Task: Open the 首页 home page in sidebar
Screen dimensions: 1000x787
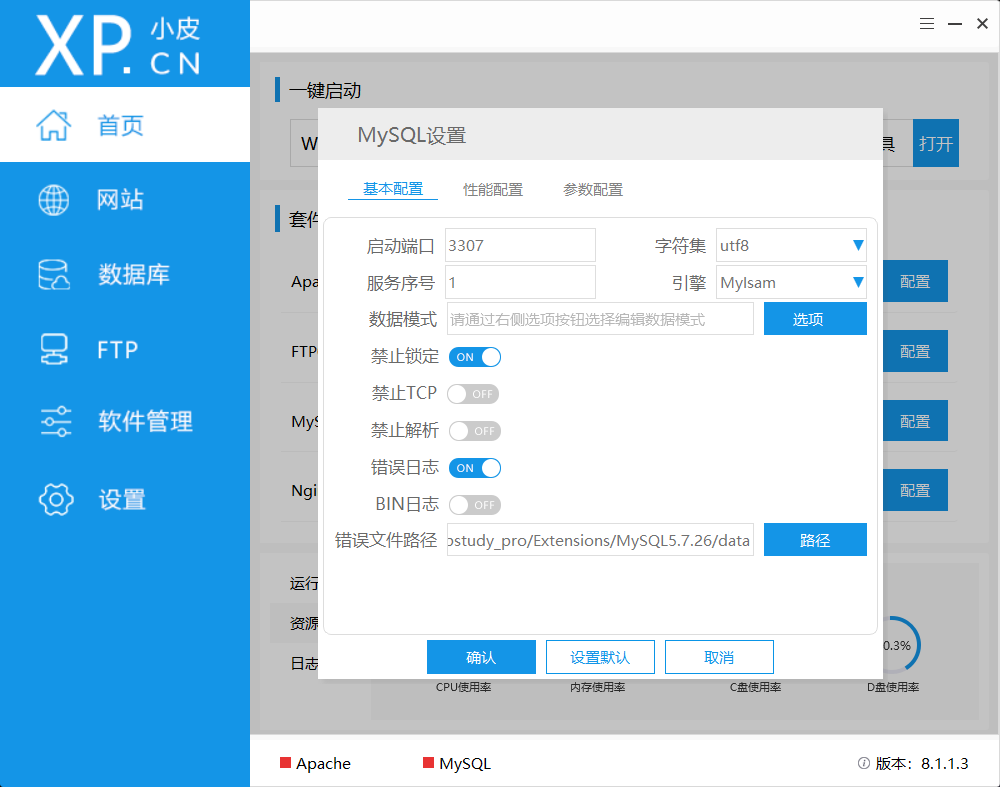Action: point(120,125)
